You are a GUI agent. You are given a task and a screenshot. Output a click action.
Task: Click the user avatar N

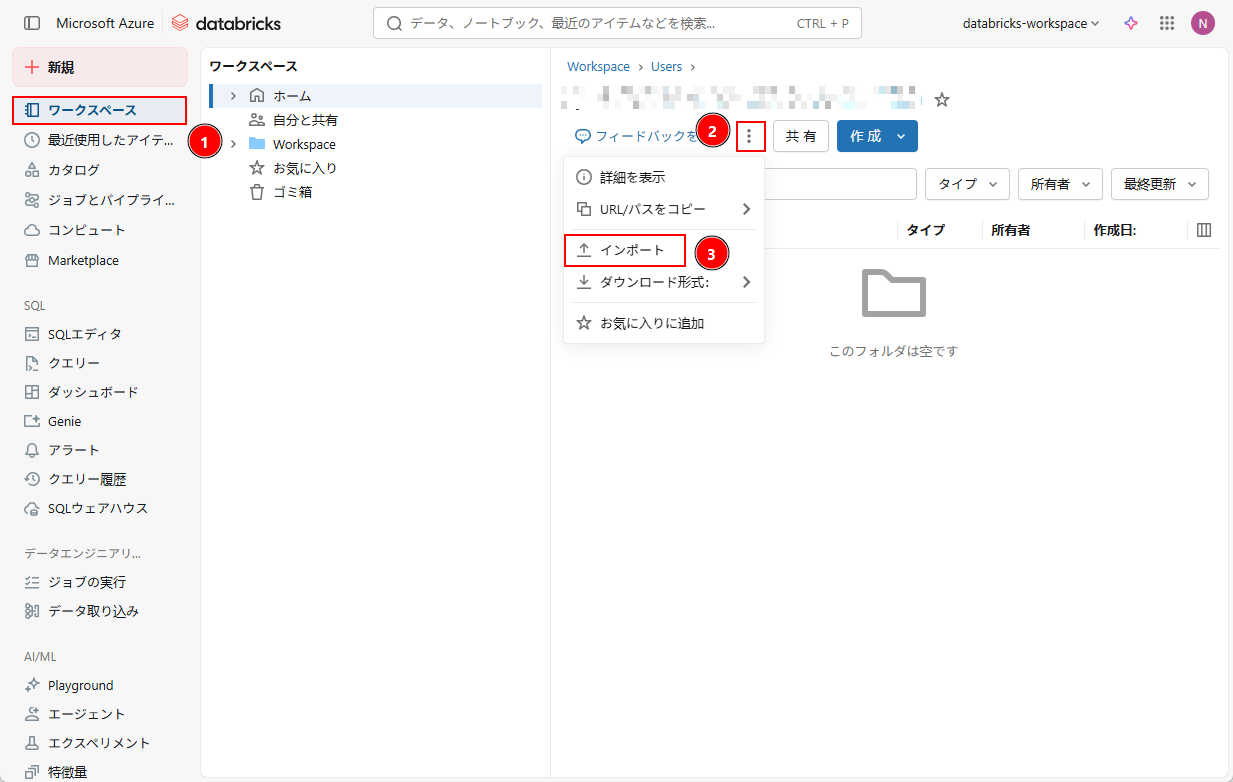(1202, 23)
